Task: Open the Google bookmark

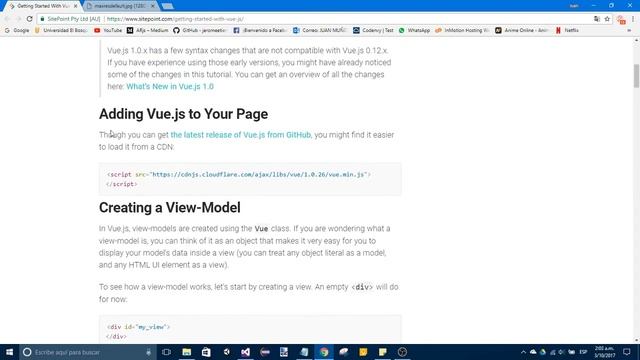Action: (x=17, y=30)
